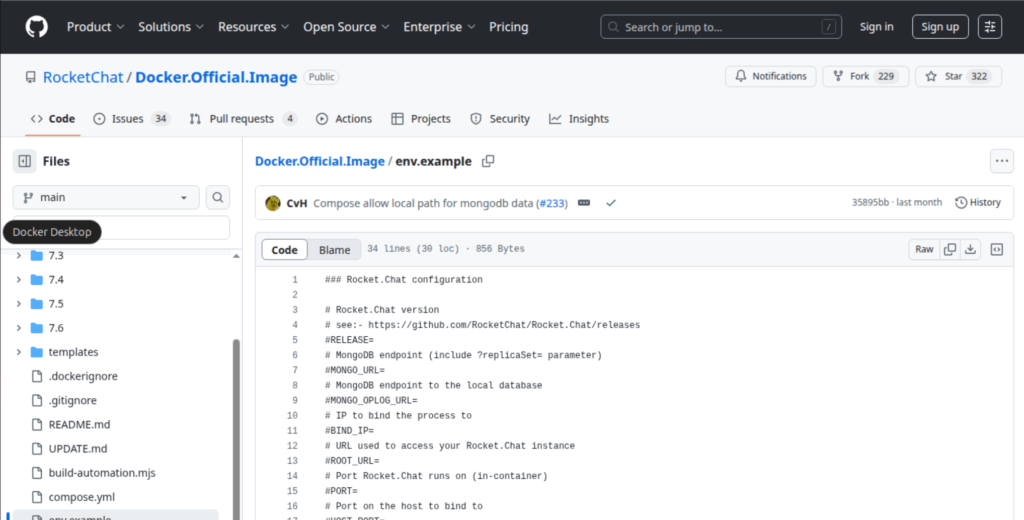
Task: Open README.md in the file tree
Action: click(79, 425)
